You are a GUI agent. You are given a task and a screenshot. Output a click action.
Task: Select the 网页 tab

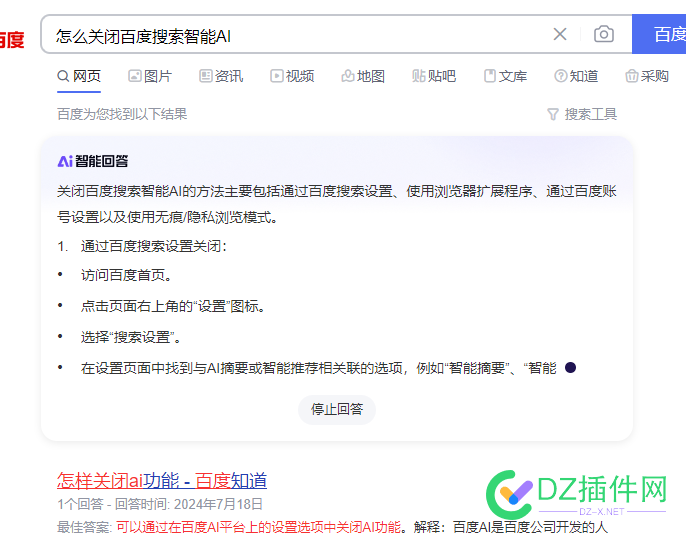(79, 76)
